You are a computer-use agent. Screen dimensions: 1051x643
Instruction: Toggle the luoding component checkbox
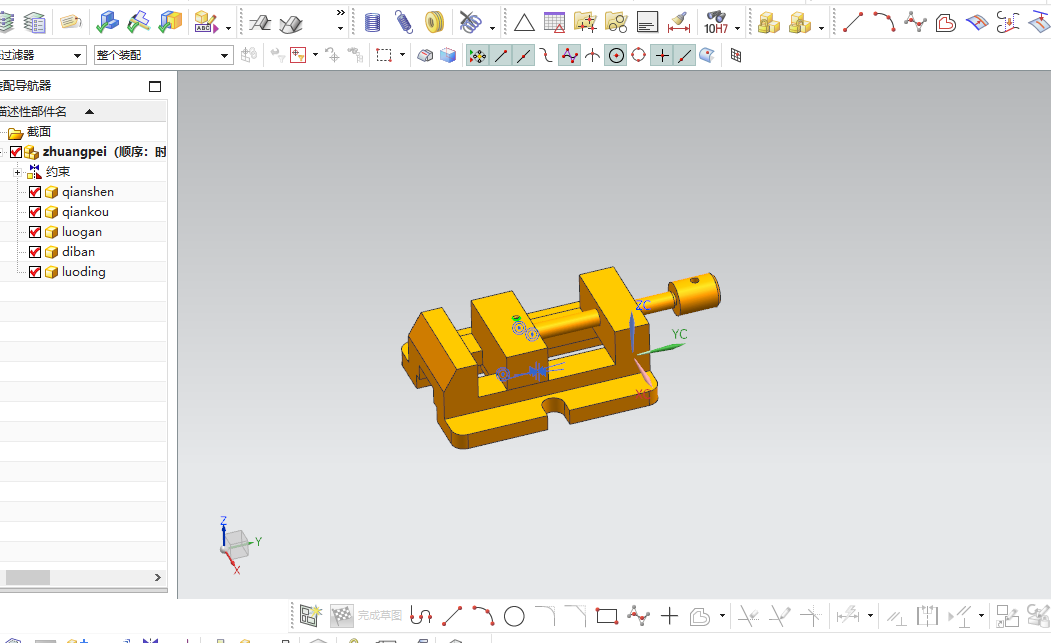click(35, 272)
